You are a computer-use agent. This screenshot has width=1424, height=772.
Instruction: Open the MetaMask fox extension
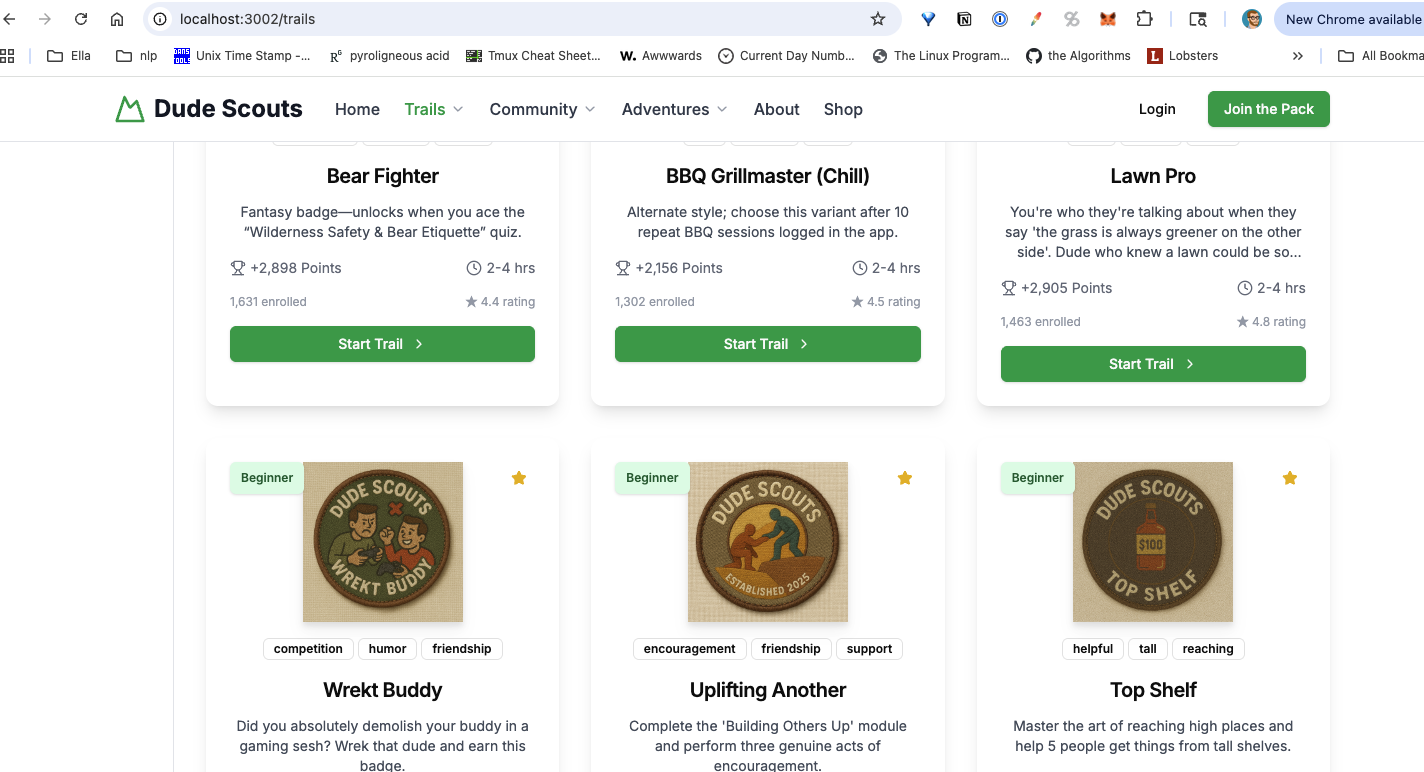click(1108, 19)
